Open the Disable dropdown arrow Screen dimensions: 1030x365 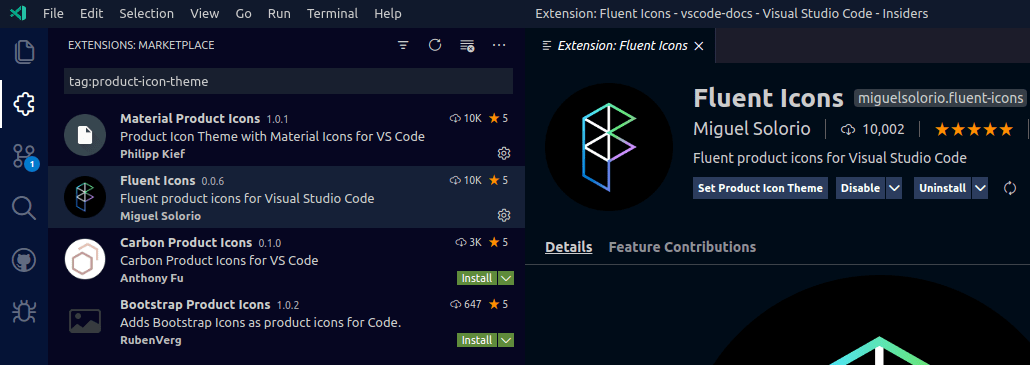click(893, 188)
